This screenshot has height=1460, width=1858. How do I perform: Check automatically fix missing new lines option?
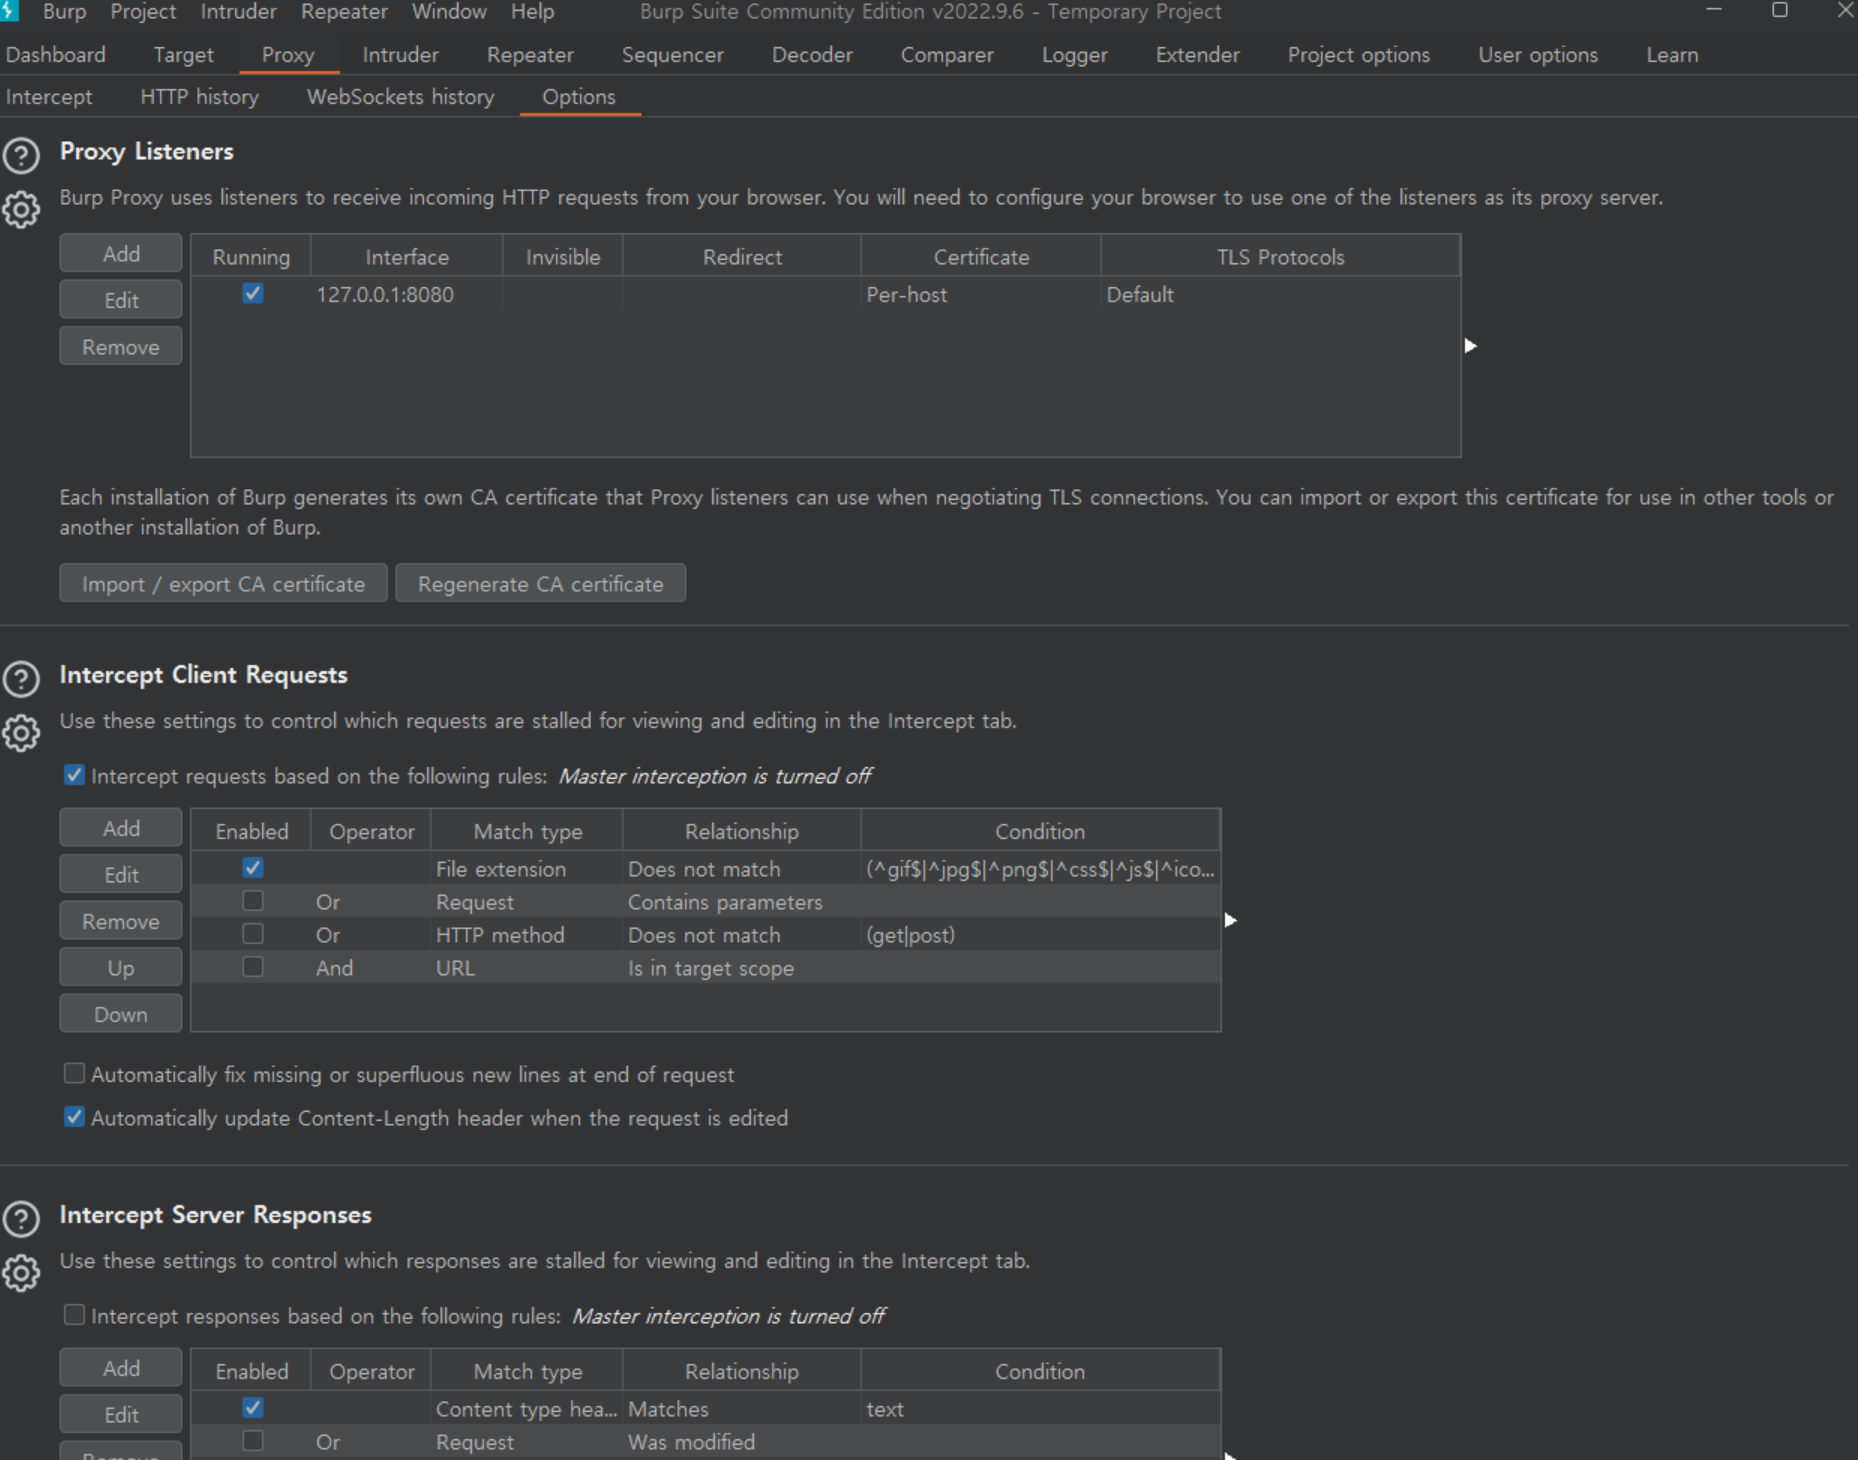(x=74, y=1073)
